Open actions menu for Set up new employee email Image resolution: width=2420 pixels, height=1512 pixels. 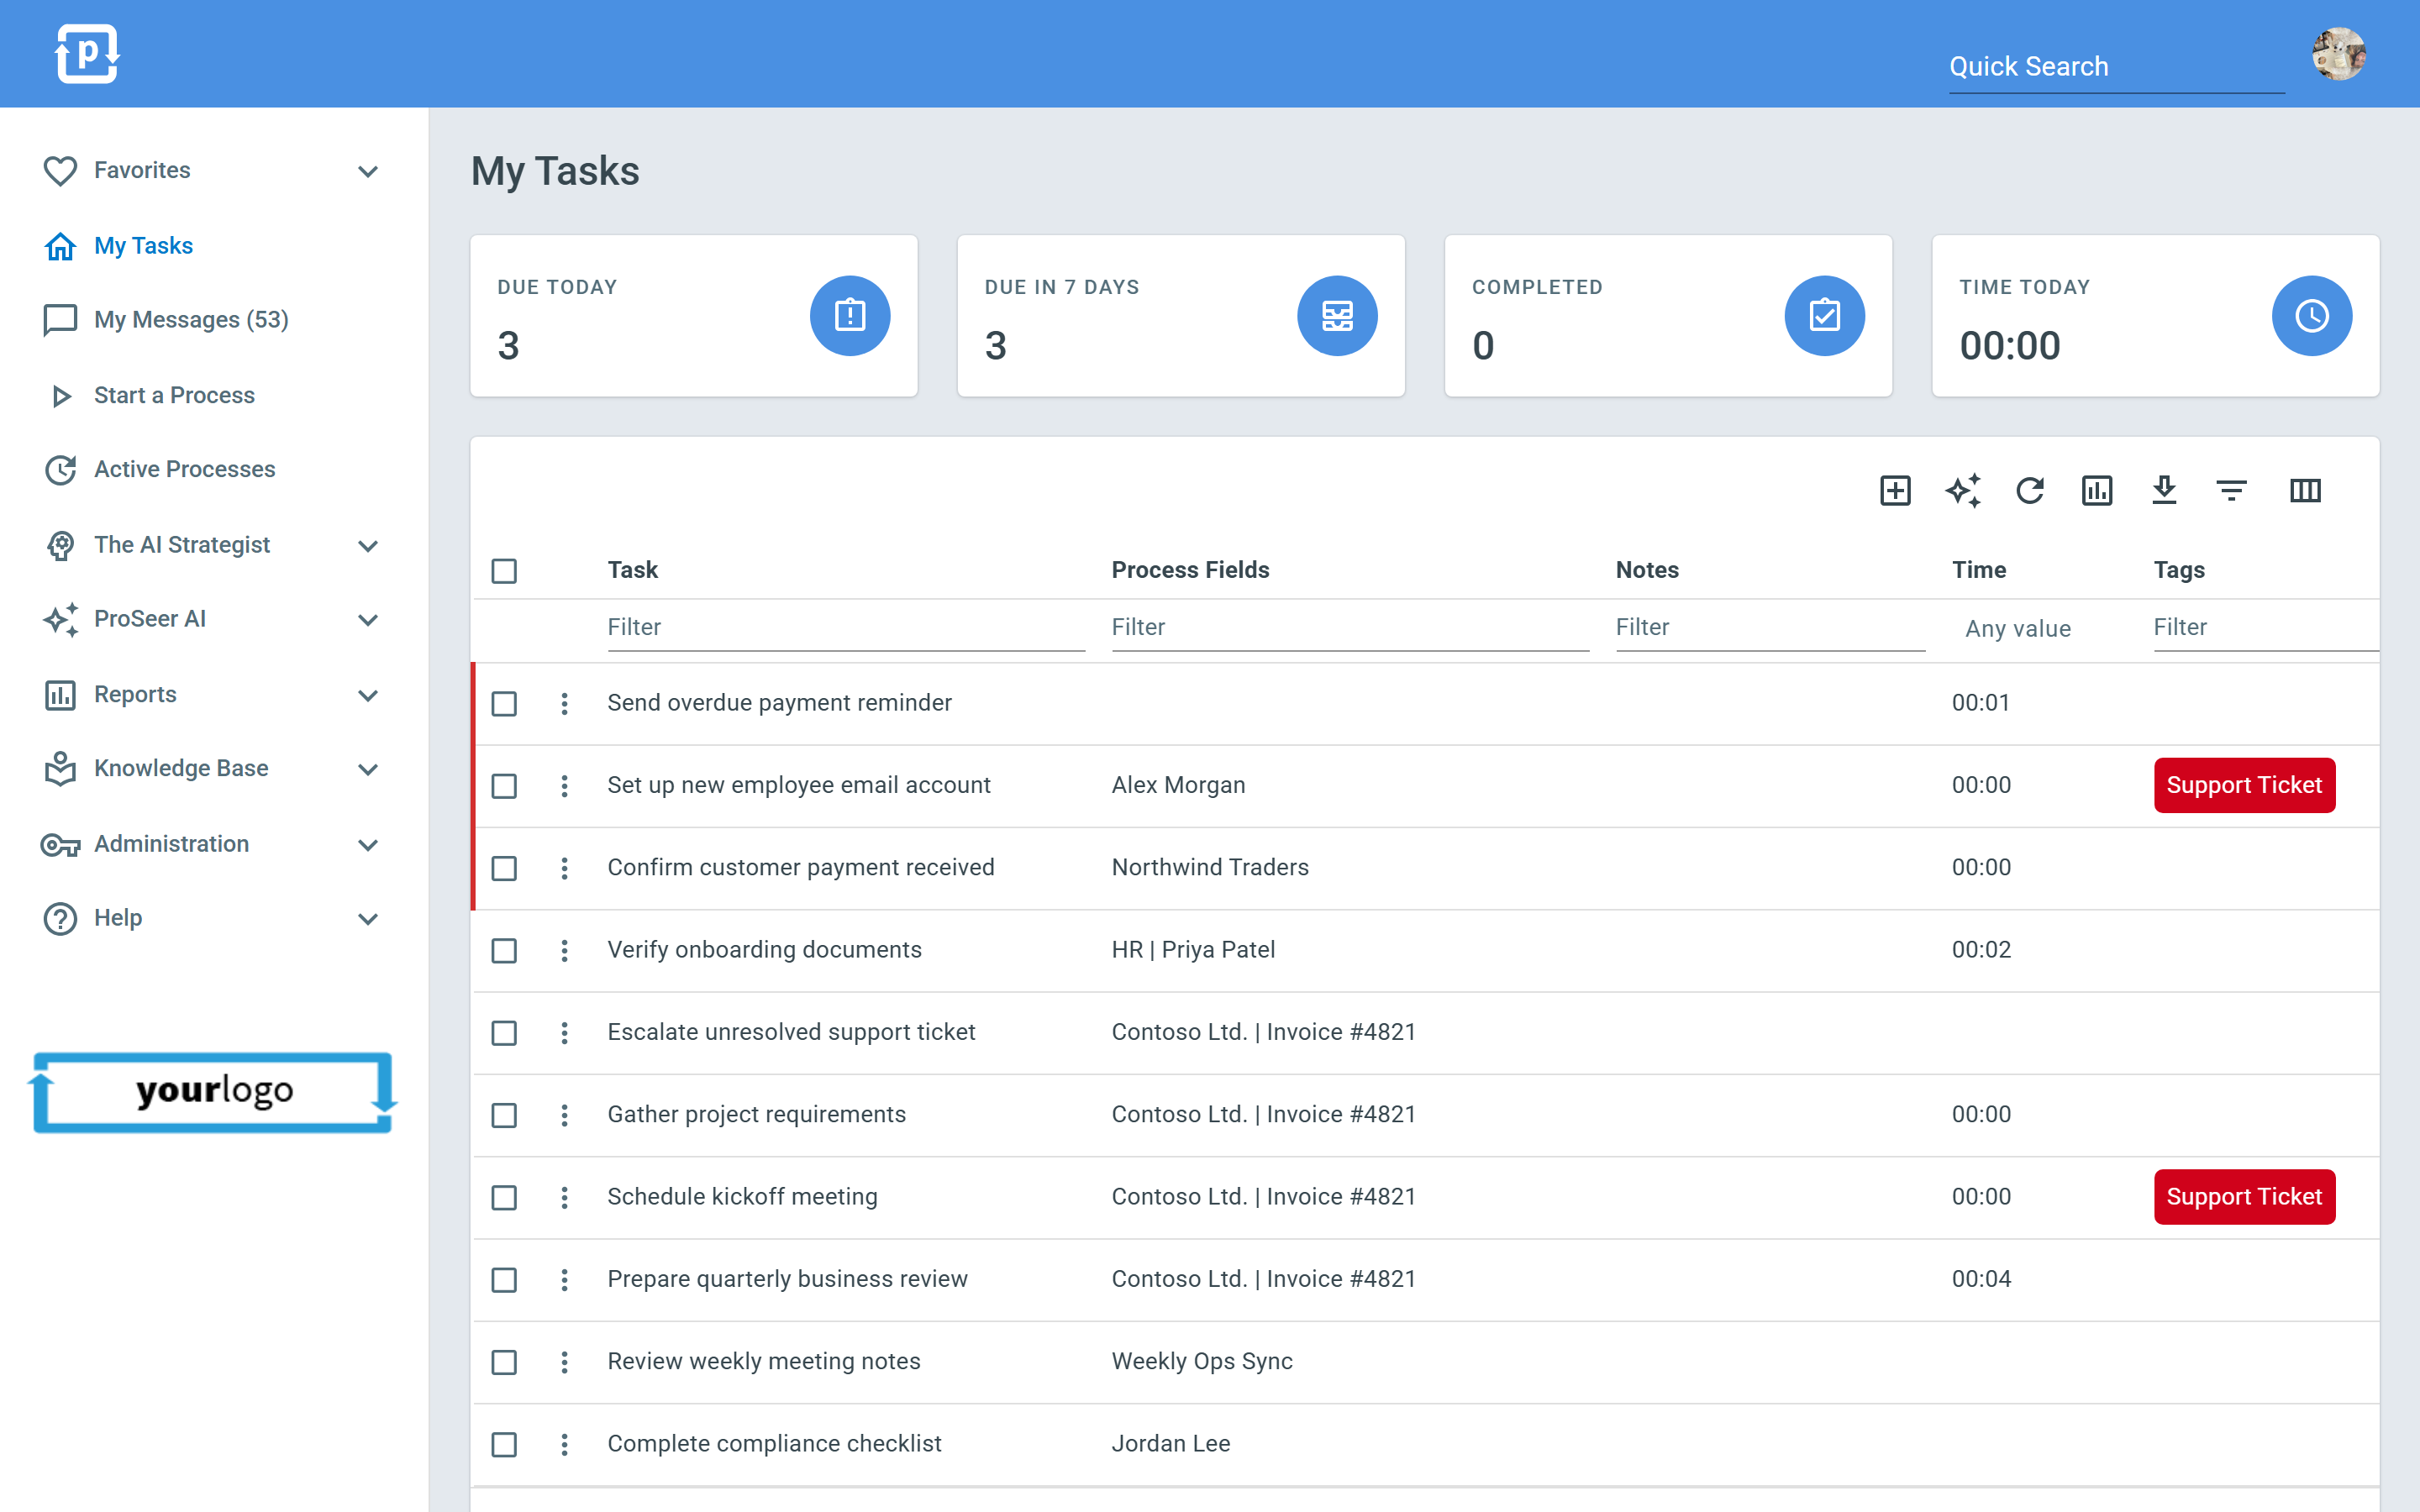coord(564,786)
